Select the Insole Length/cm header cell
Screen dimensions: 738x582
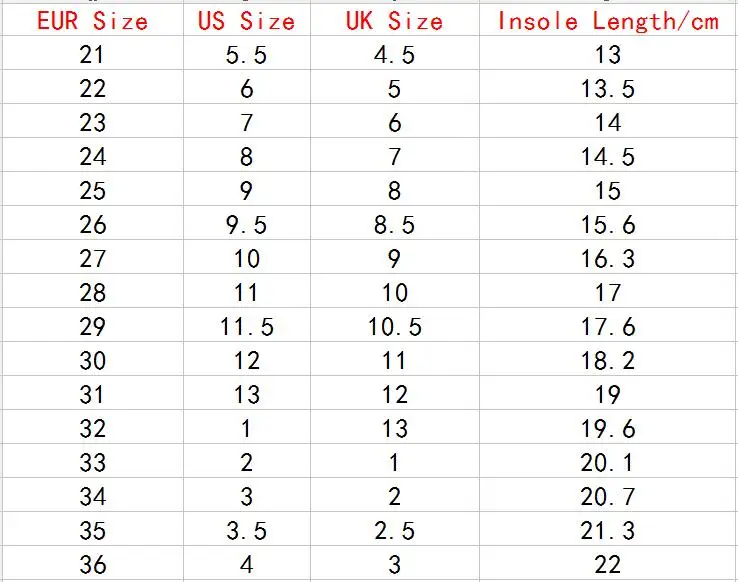(608, 19)
